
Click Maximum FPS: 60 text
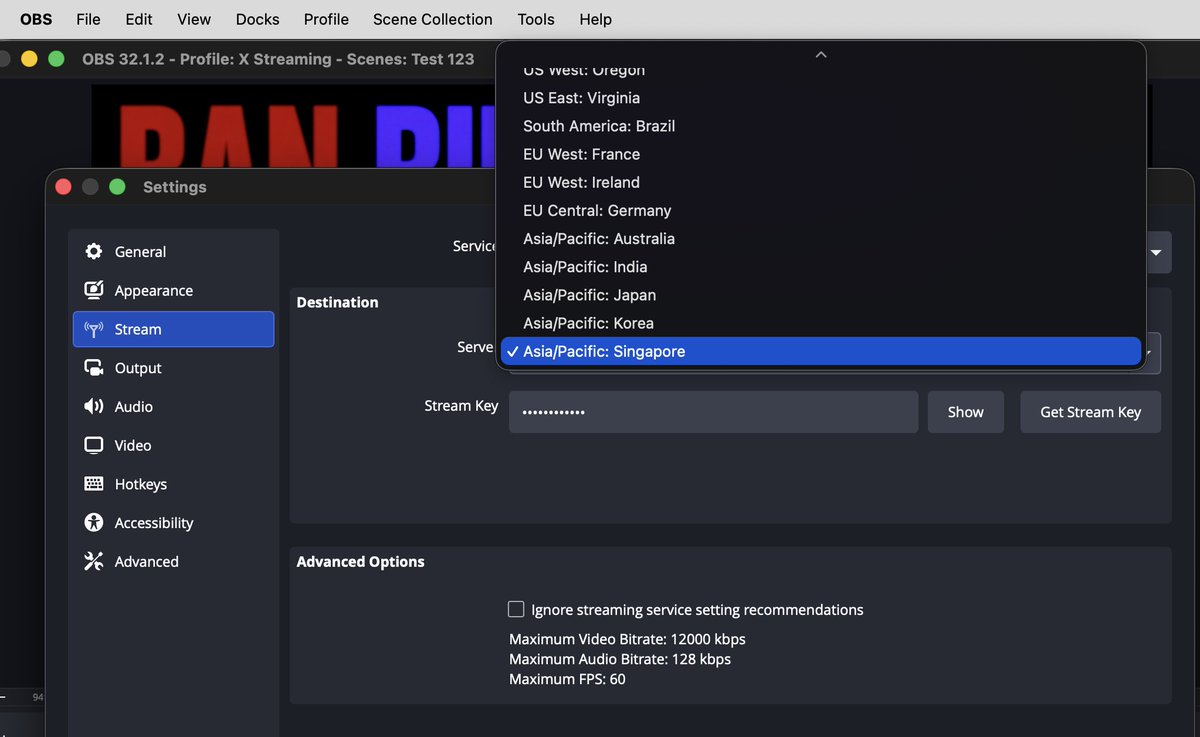point(567,679)
